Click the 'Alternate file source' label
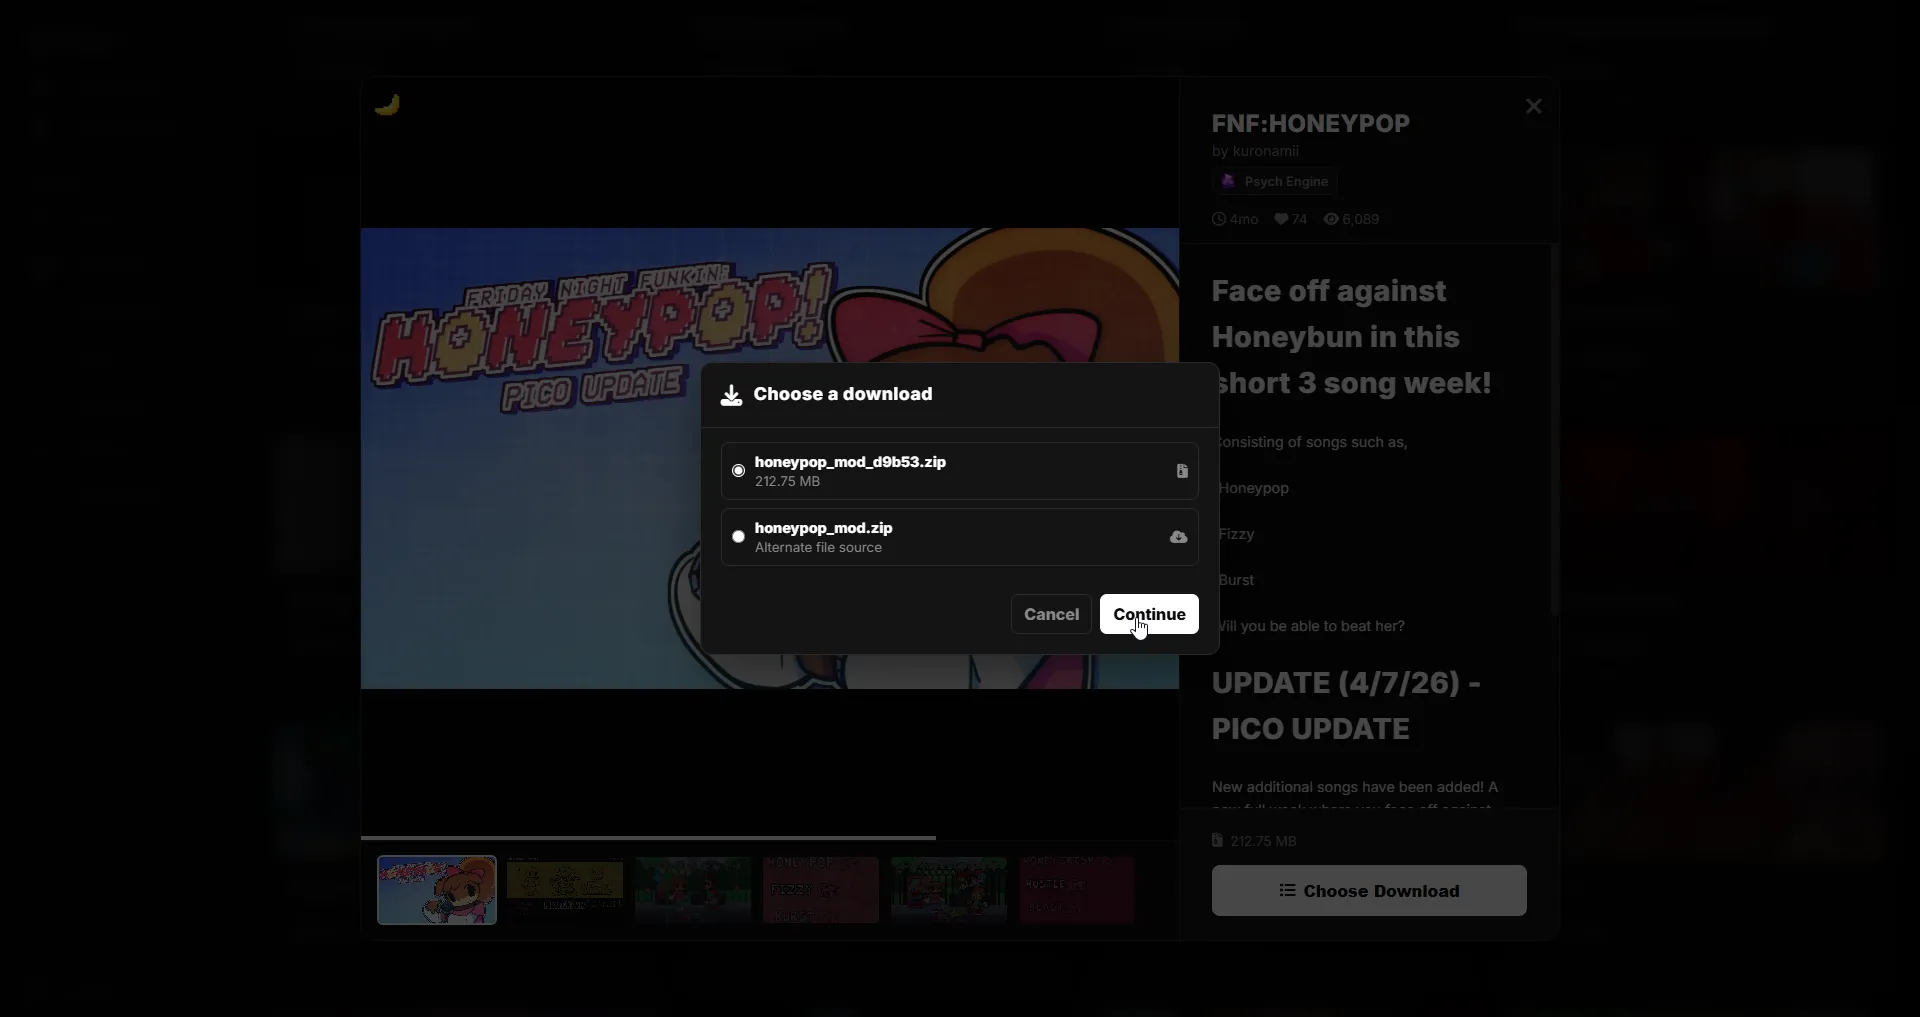 point(818,548)
